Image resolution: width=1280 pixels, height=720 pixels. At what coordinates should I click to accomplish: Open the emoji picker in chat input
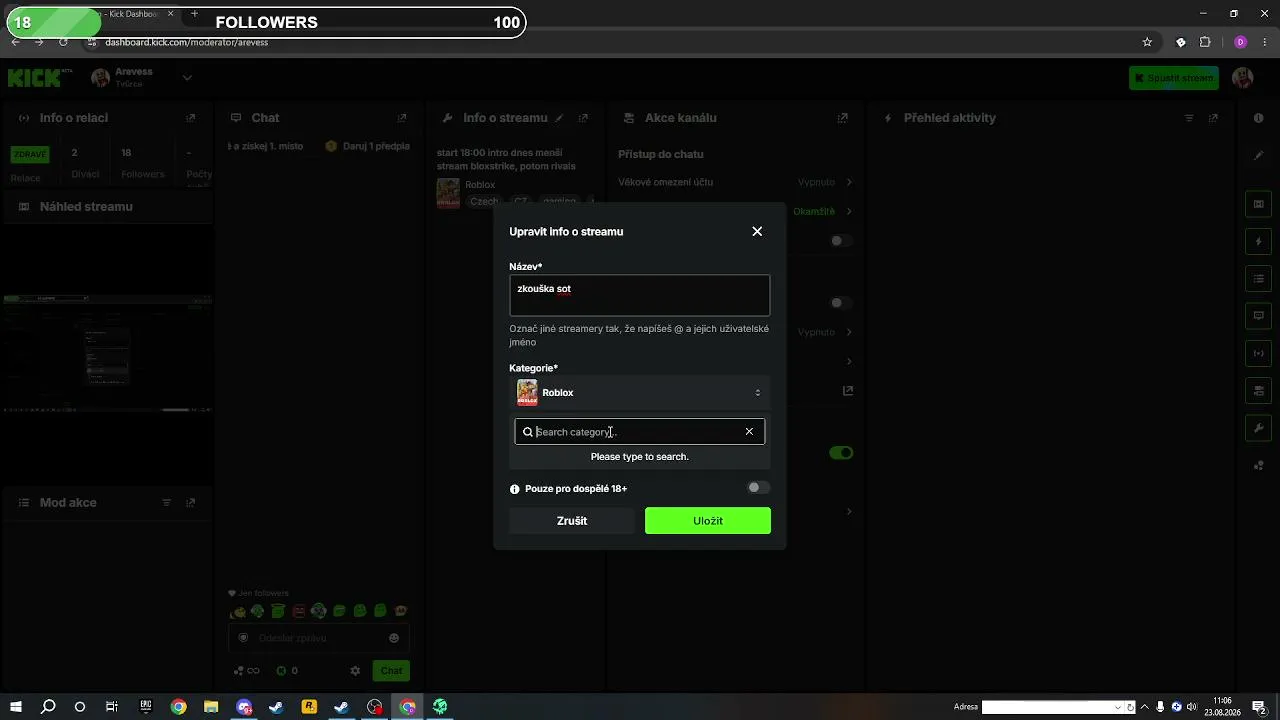point(394,638)
